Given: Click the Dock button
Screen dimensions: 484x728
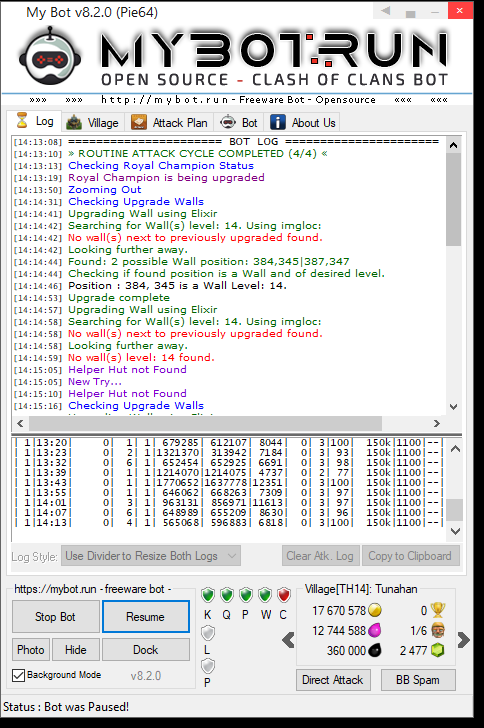Looking at the screenshot, I should pos(146,650).
